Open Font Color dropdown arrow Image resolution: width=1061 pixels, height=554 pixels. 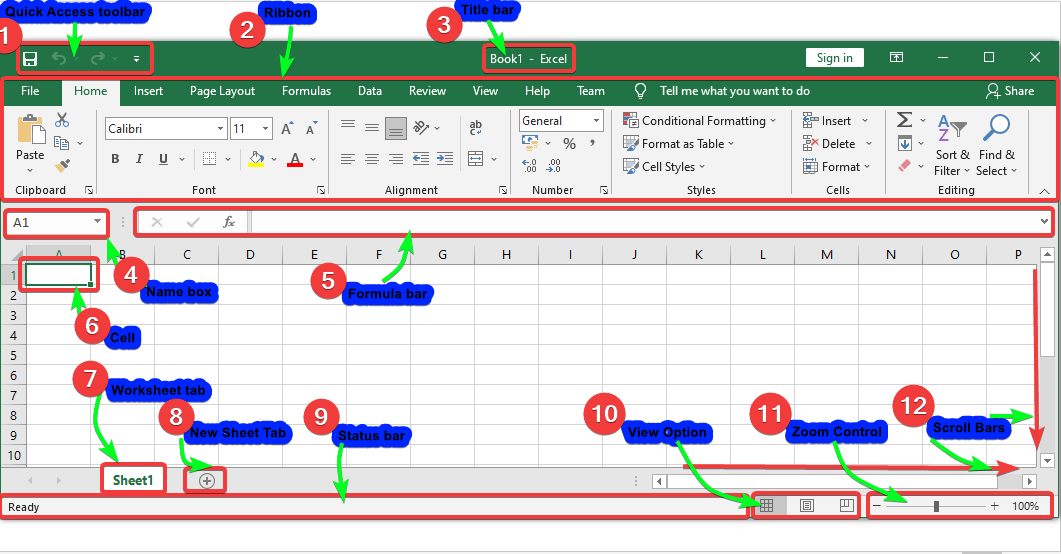click(313, 160)
